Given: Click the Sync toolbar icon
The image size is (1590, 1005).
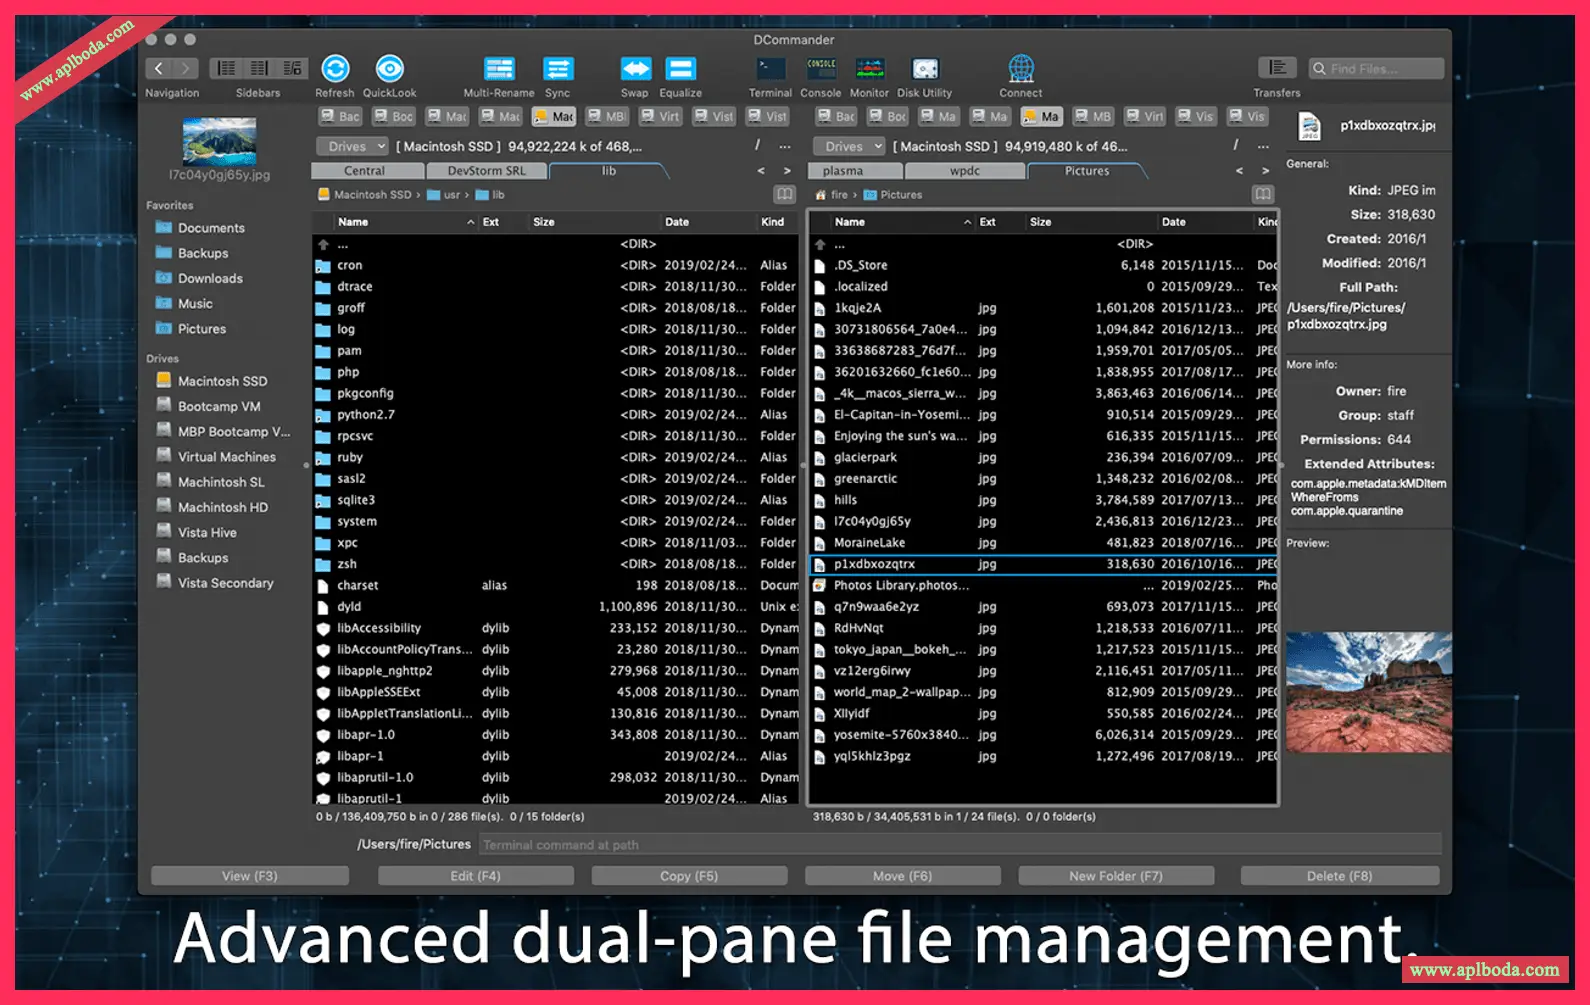Looking at the screenshot, I should coord(558,69).
